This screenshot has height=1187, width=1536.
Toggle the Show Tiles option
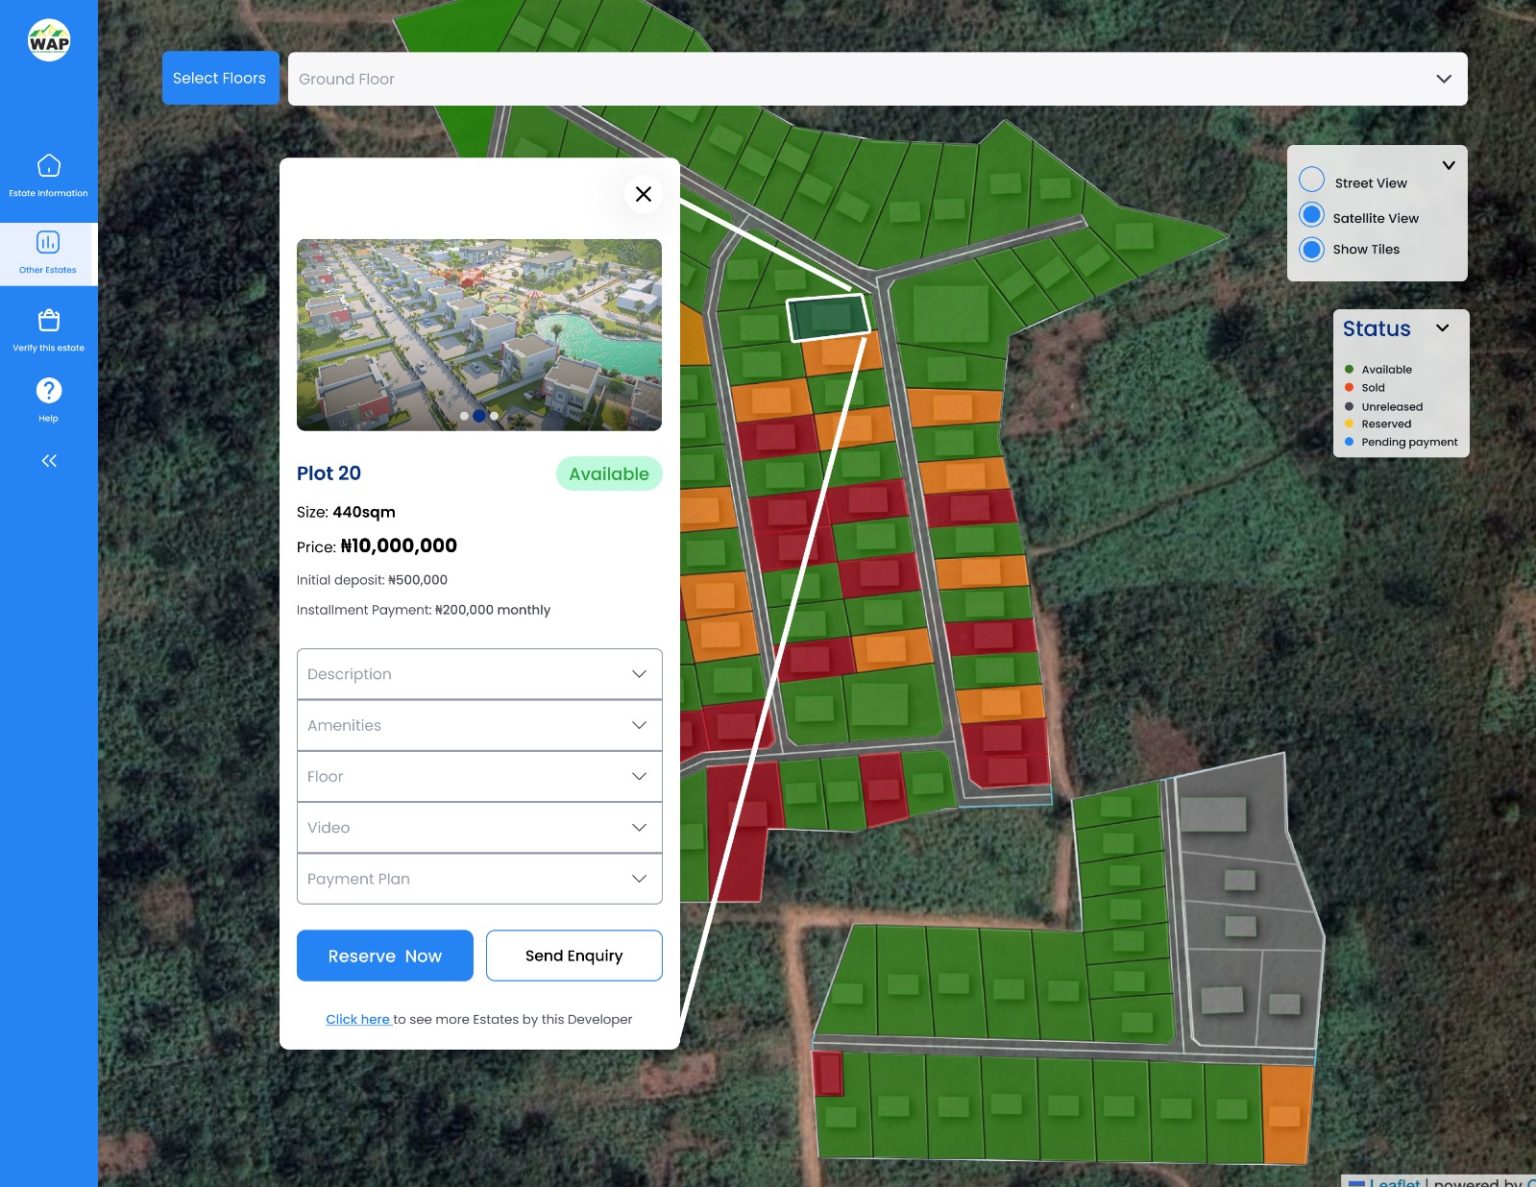pos(1311,250)
